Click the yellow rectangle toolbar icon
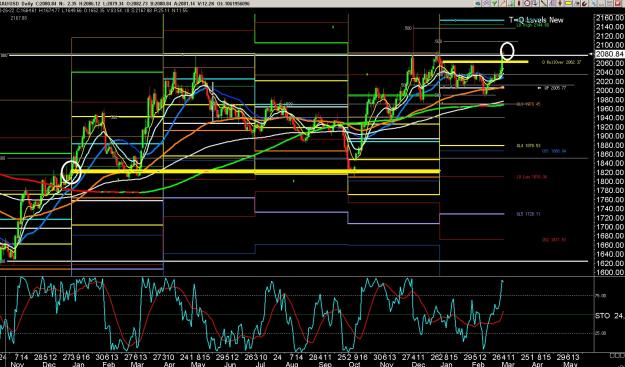 568,3
